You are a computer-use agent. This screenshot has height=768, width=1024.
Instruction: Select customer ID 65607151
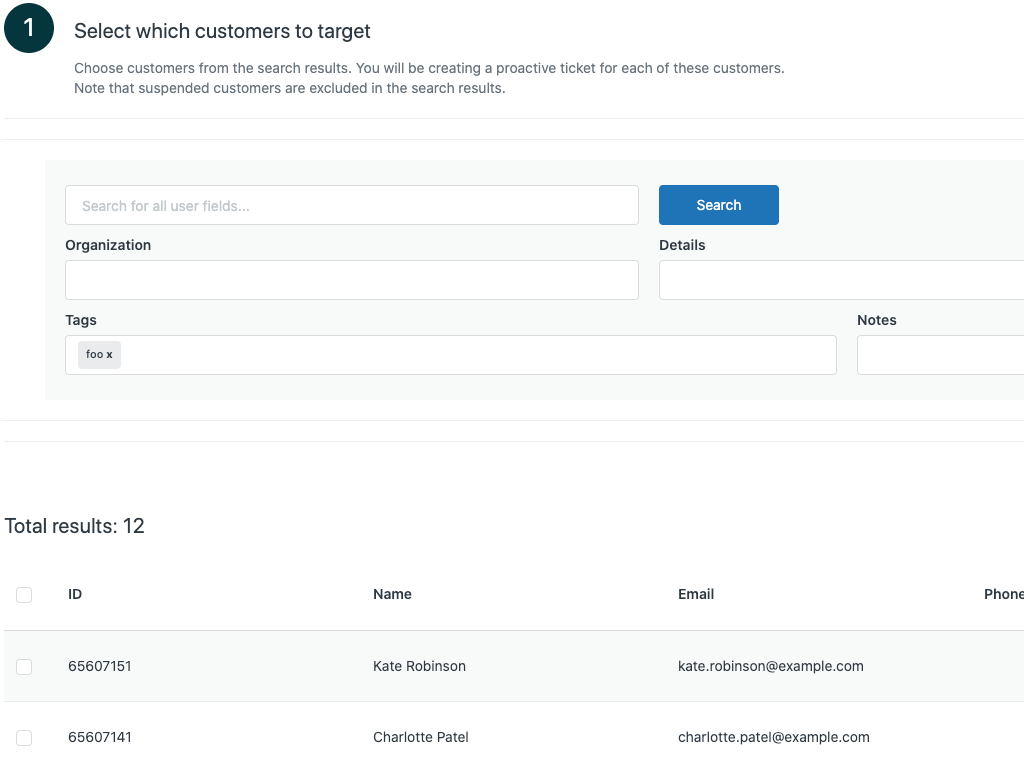tap(100, 666)
